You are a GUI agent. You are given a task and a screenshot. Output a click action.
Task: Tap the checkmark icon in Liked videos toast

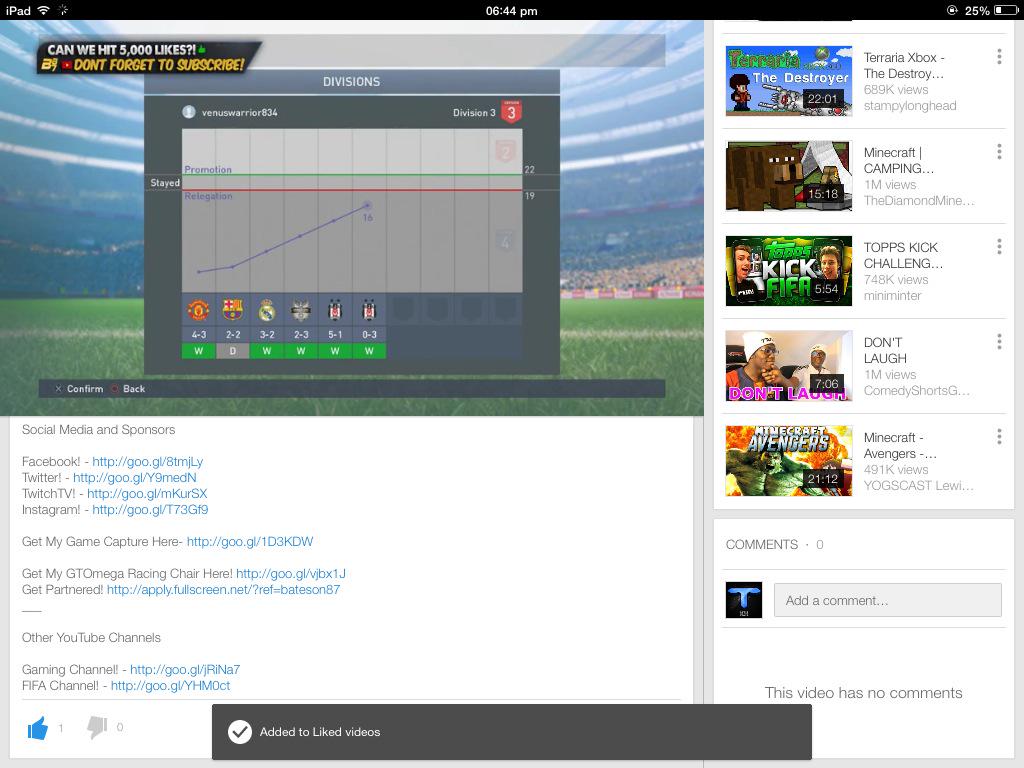pyautogui.click(x=240, y=732)
